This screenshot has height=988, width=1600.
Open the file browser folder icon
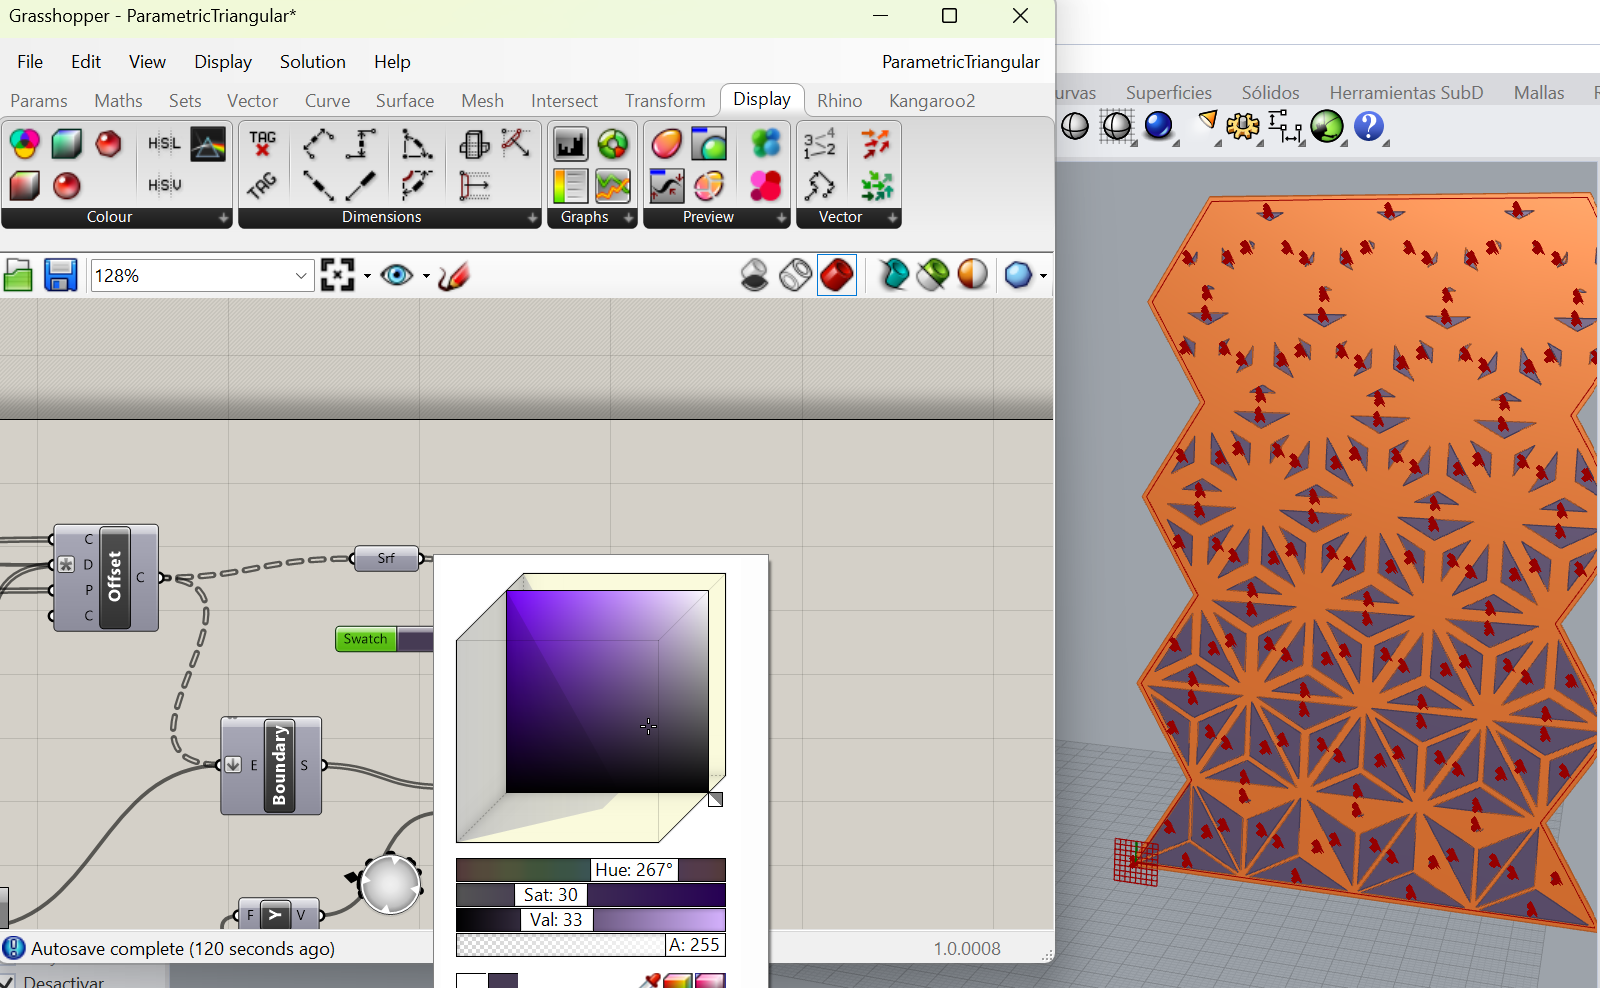tap(18, 275)
